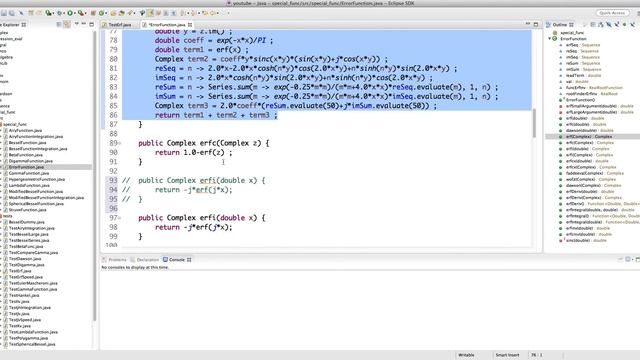Toggle Show Whitespace Characters in the toolbar
This screenshot has height=360, width=640.
[173, 13]
